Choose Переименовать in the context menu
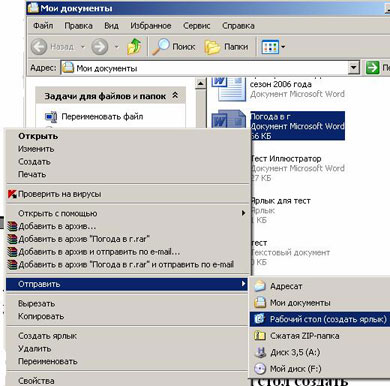 click(128, 361)
